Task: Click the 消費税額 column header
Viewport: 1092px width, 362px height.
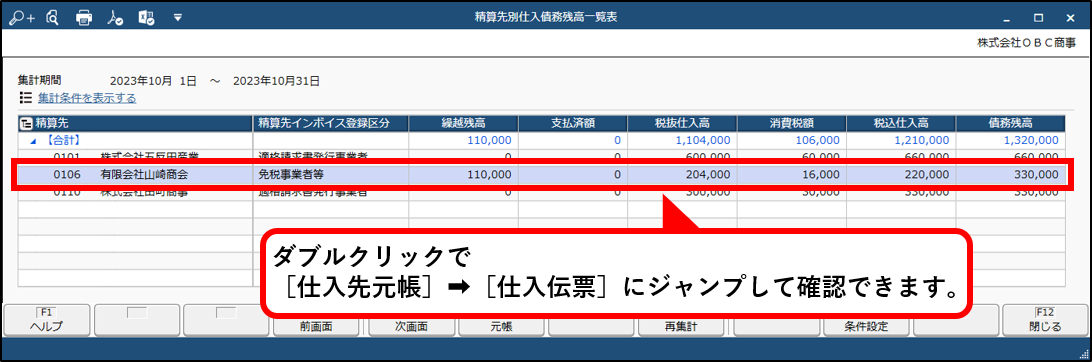Action: coord(792,123)
